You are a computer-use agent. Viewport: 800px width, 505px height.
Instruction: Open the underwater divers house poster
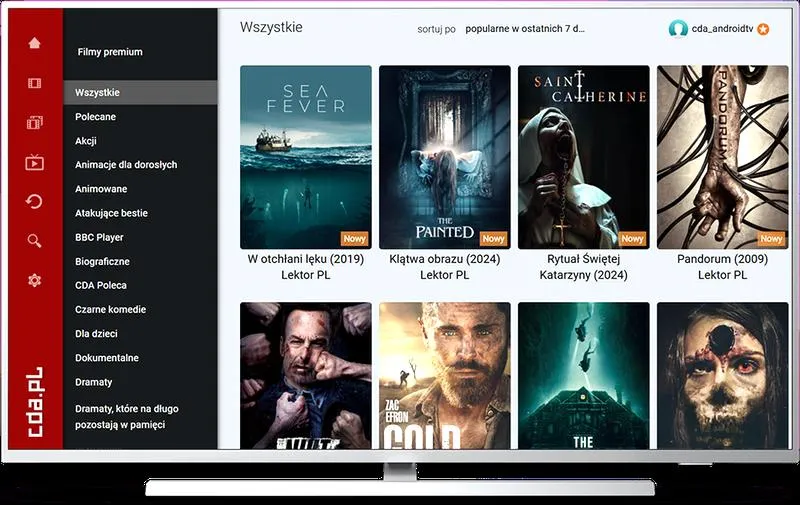click(584, 376)
